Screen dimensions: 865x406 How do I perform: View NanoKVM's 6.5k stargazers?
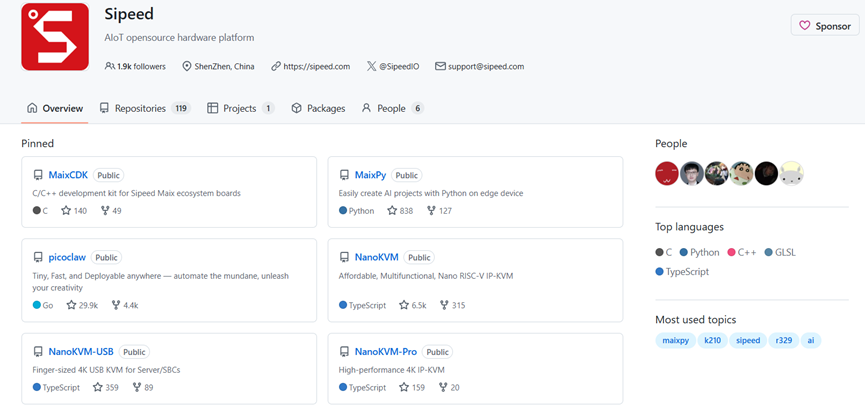tap(413, 305)
